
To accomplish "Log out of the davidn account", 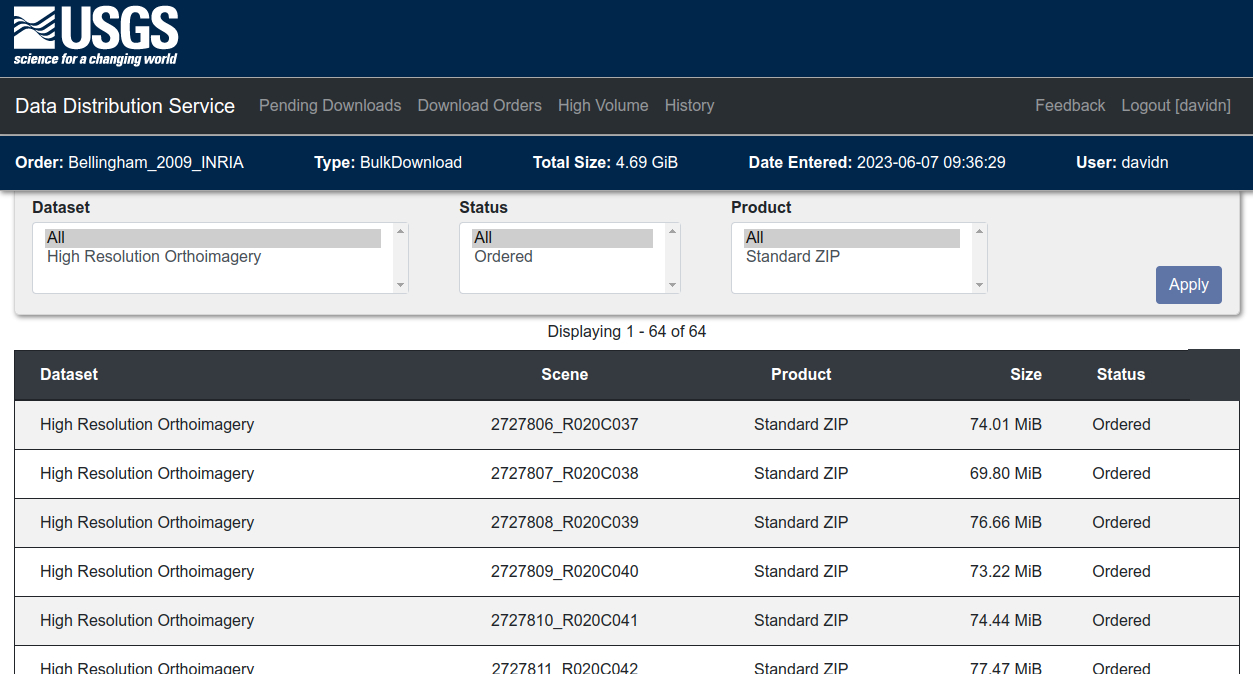I will (x=1175, y=106).
